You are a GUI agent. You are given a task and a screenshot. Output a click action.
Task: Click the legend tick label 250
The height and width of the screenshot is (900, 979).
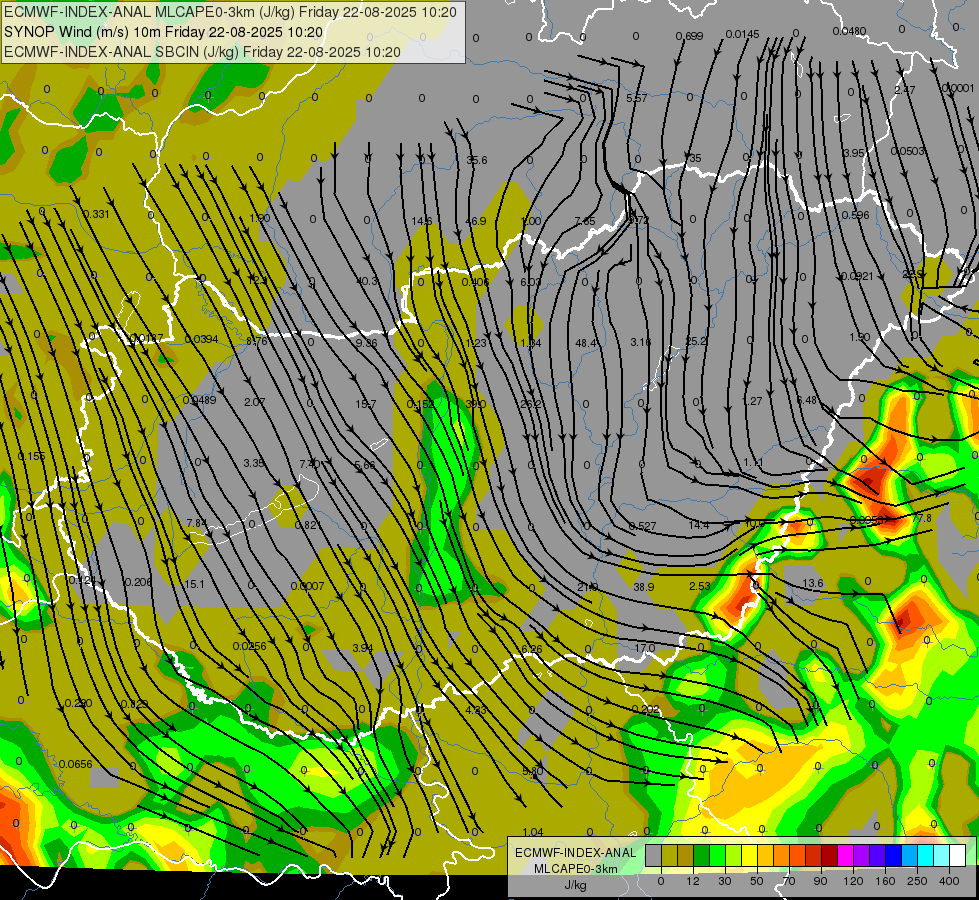pyautogui.click(x=917, y=881)
